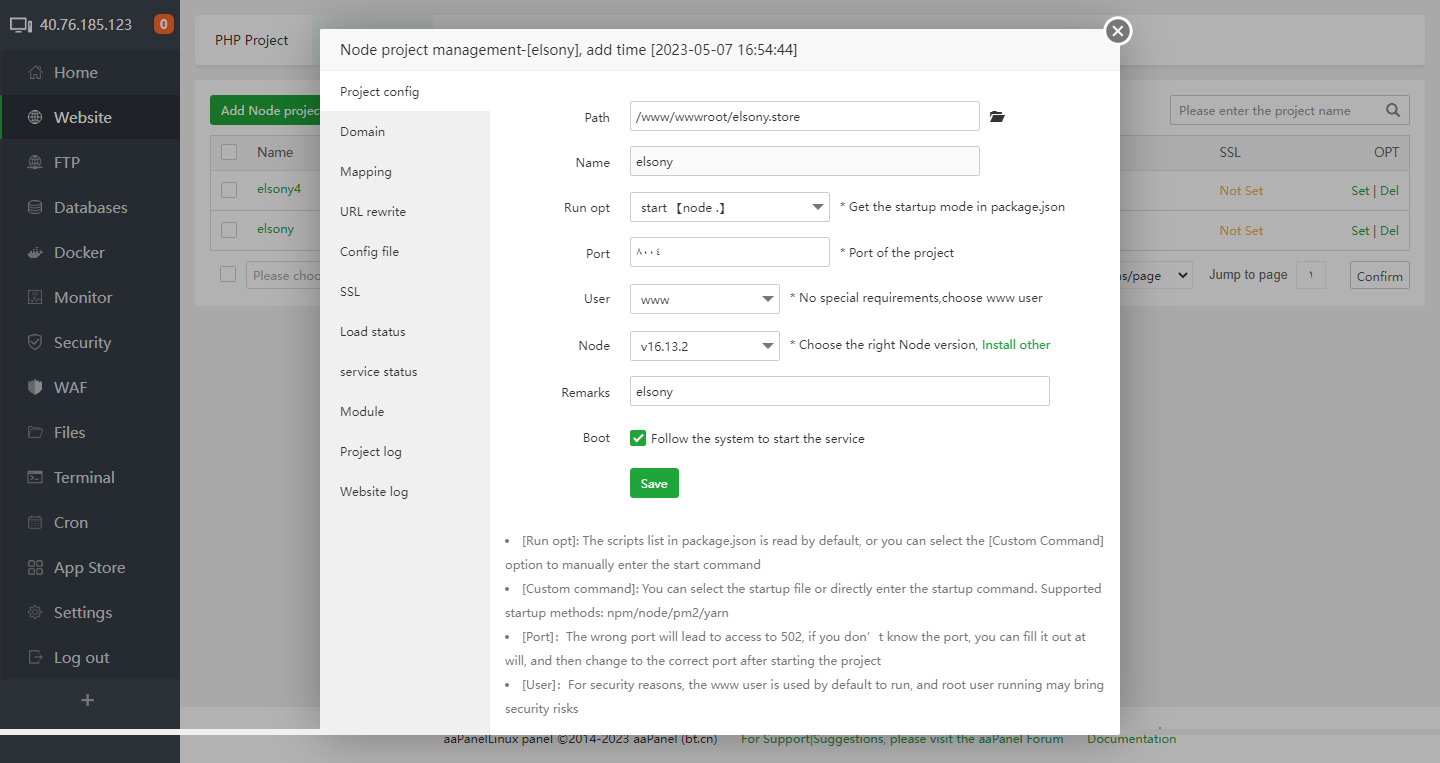
Task: Expand the Run opt dropdown
Action: pos(729,207)
